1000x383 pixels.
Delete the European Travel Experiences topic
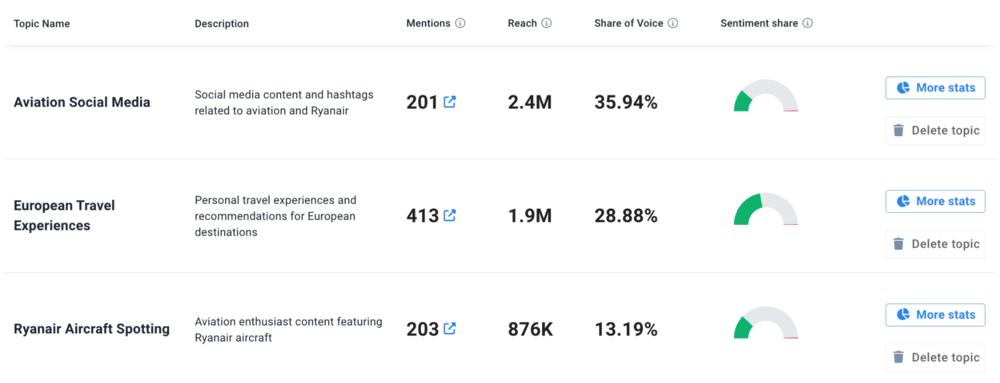935,244
